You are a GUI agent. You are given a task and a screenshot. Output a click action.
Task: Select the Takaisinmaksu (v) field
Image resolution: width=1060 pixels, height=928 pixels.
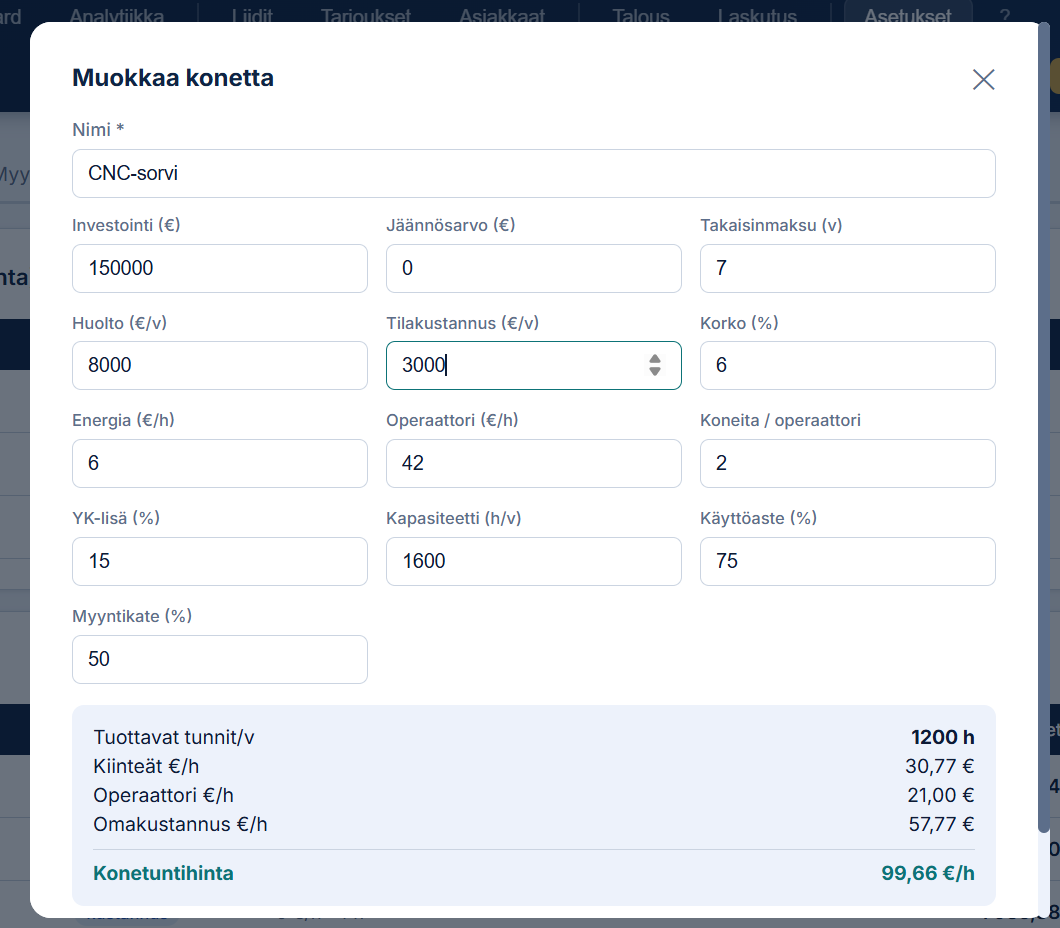847,268
